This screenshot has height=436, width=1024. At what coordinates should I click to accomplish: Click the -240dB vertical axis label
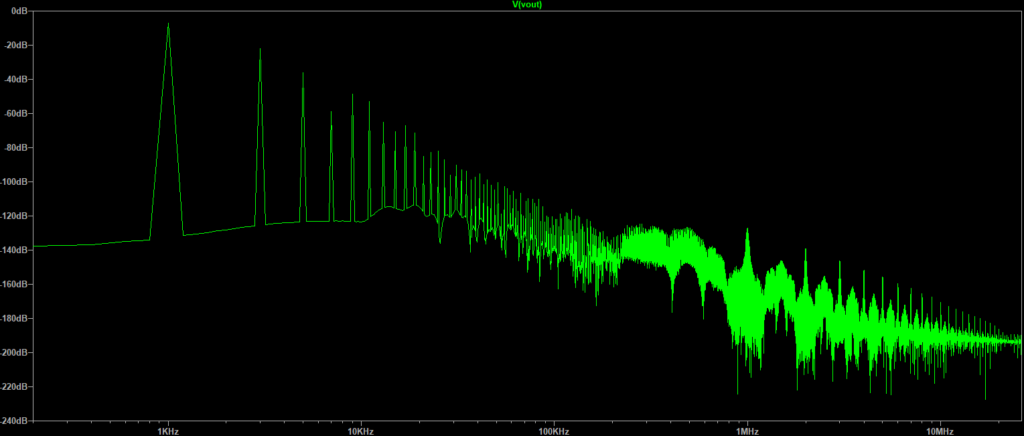coord(15,420)
